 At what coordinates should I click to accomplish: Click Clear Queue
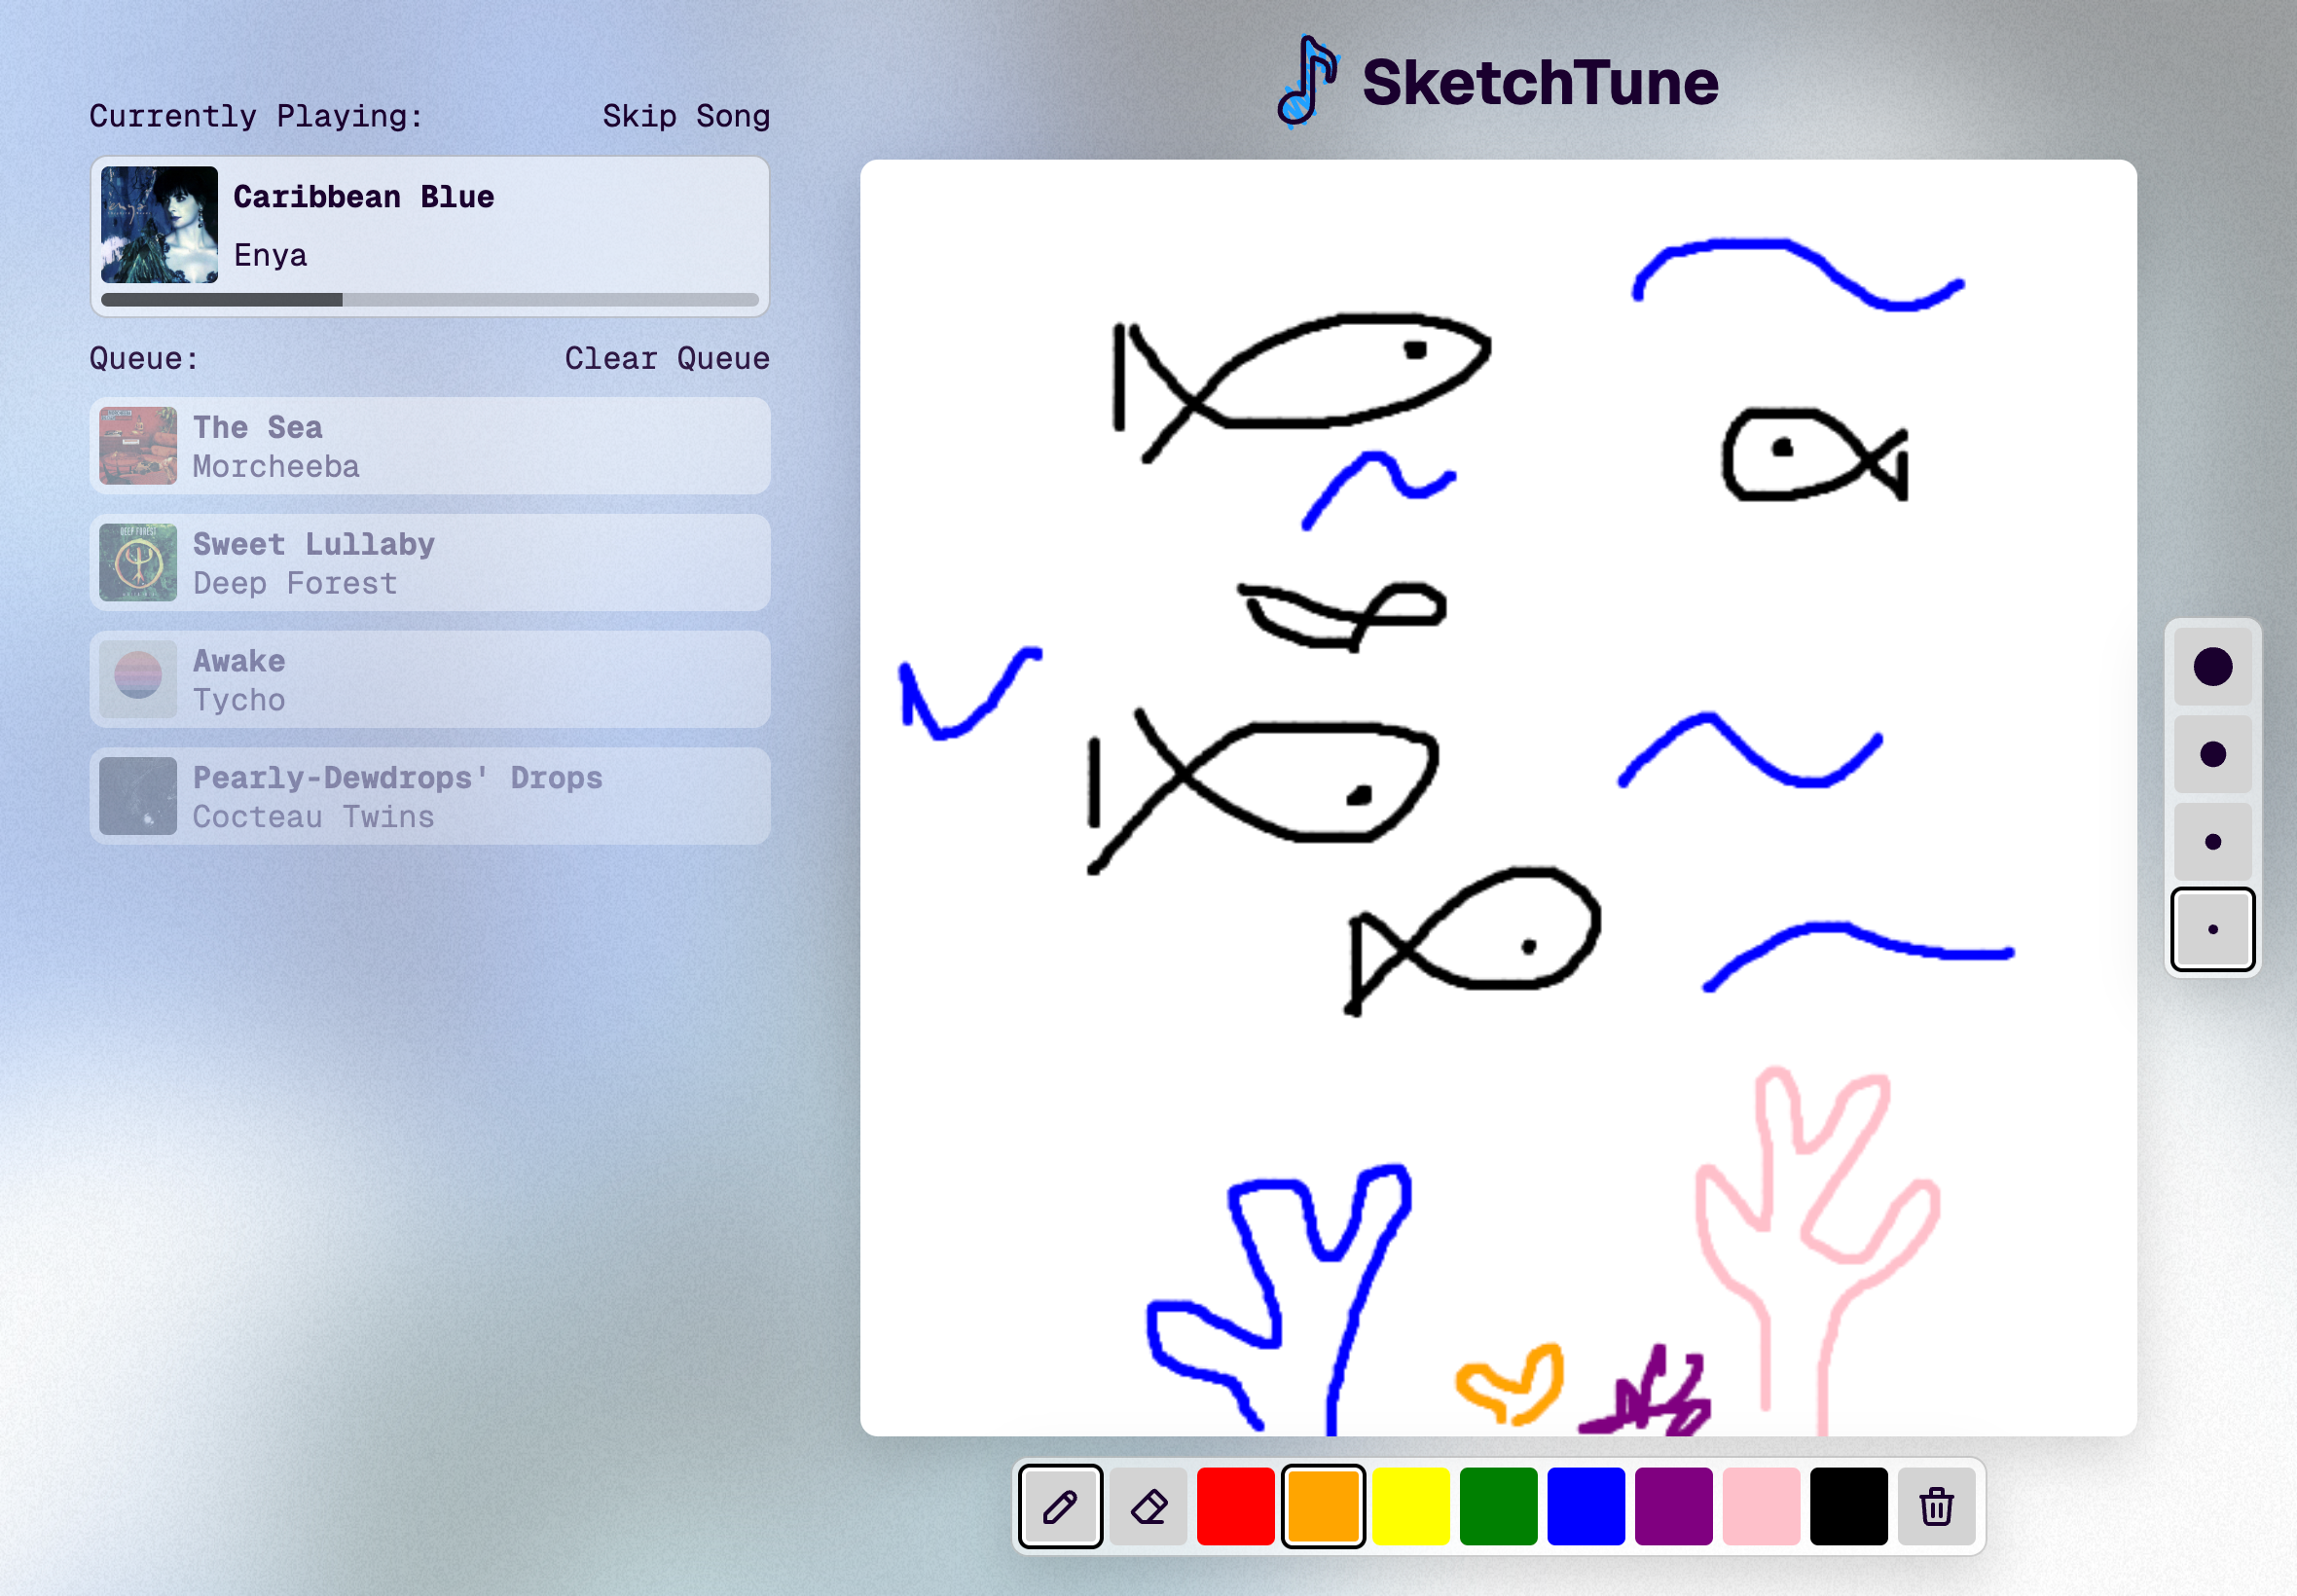[x=667, y=358]
